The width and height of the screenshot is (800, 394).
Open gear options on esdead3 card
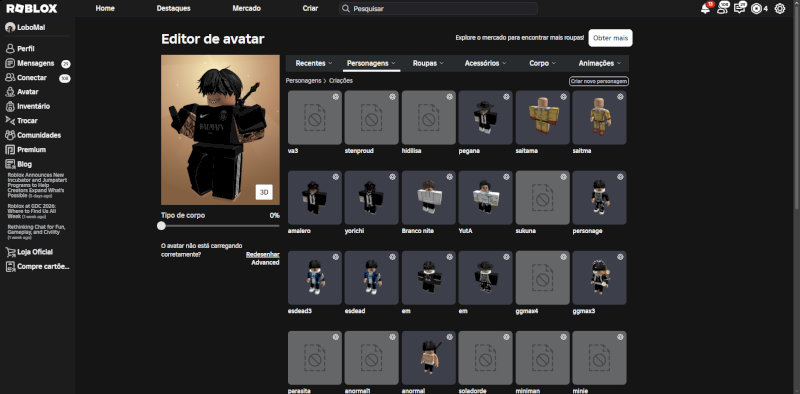(x=336, y=257)
